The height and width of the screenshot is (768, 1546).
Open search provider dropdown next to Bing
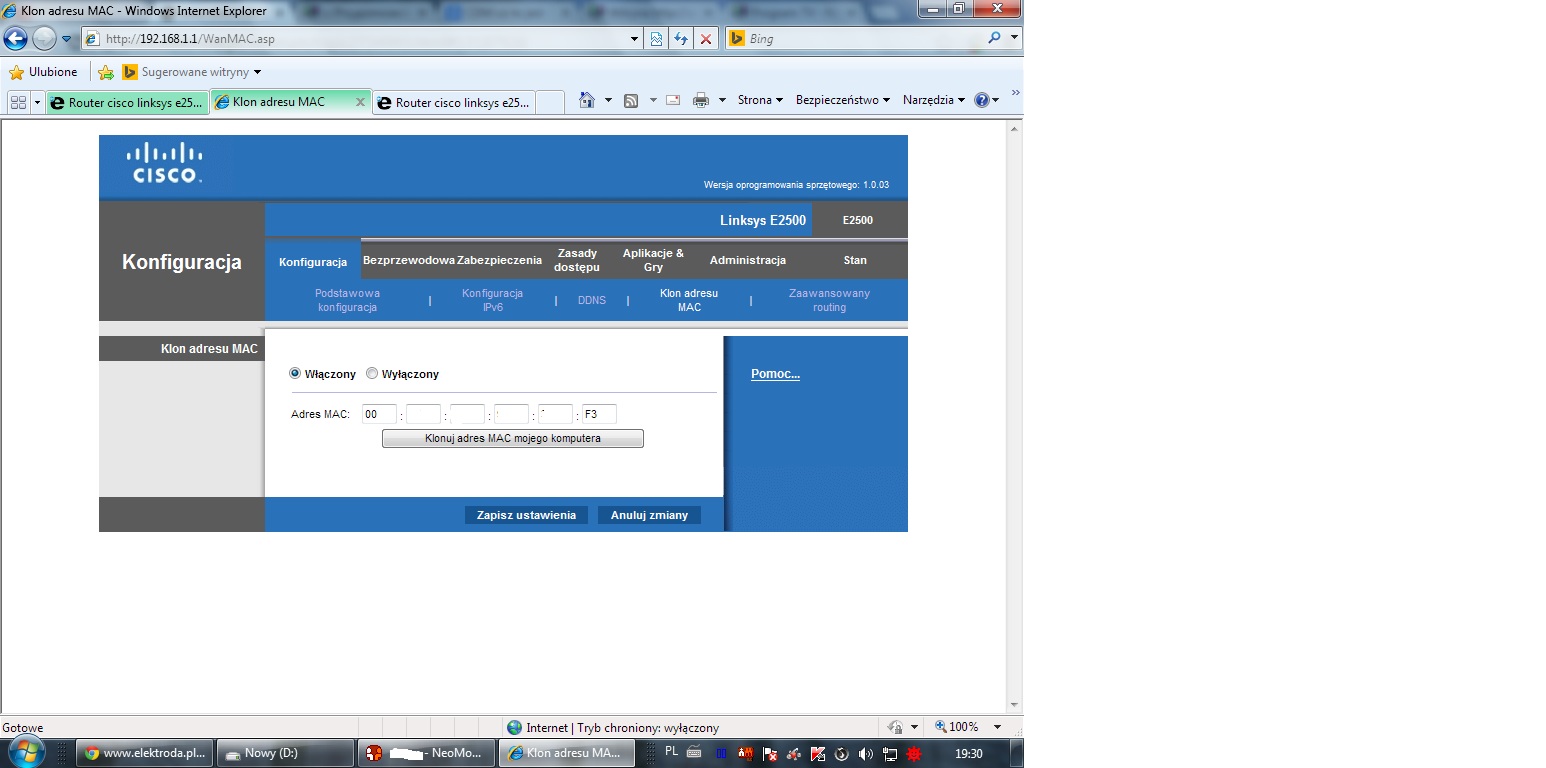point(1014,38)
